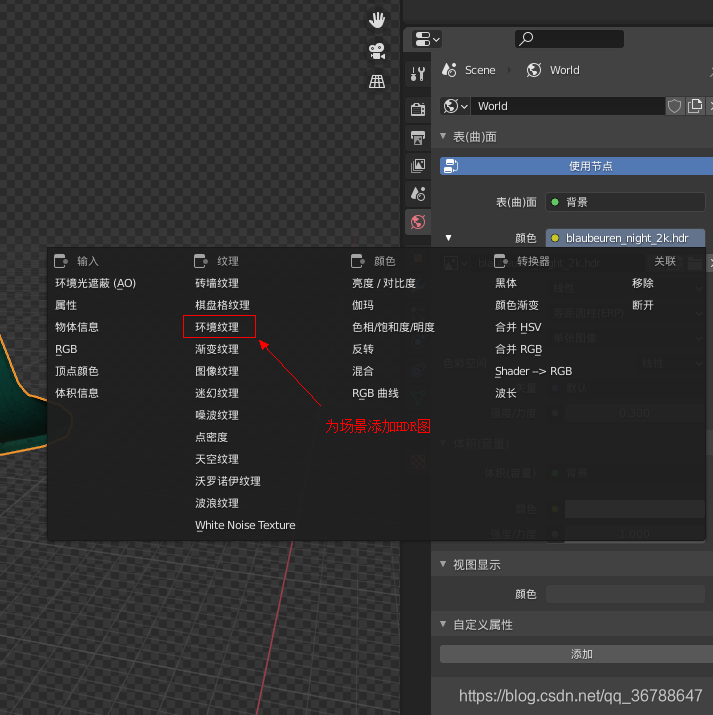Select White Noise Texture node
The image size is (713, 715).
tap(245, 525)
